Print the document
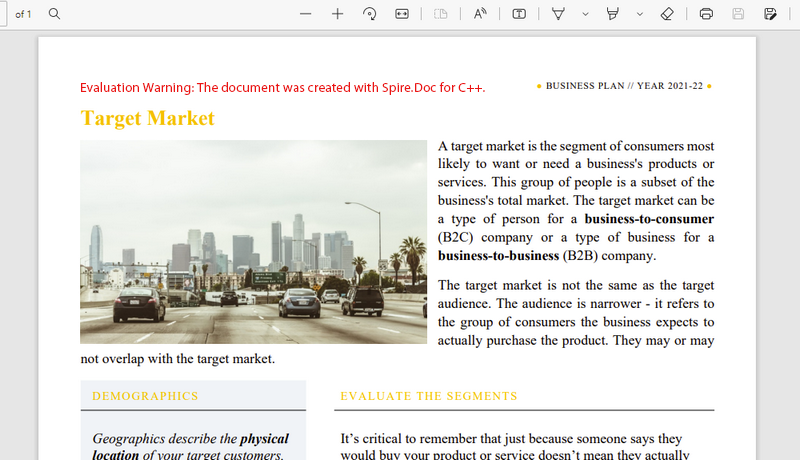This screenshot has width=800, height=460. 706,14
